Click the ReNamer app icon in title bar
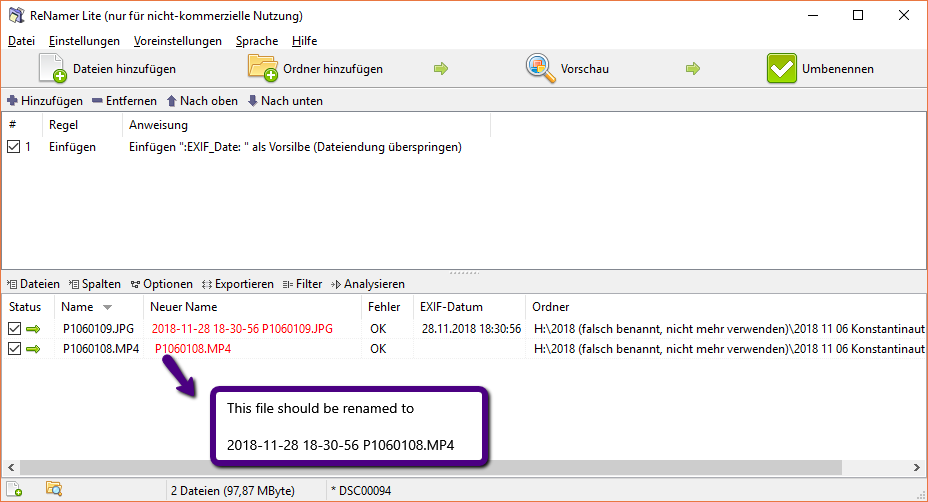The image size is (928, 502). pos(17,15)
